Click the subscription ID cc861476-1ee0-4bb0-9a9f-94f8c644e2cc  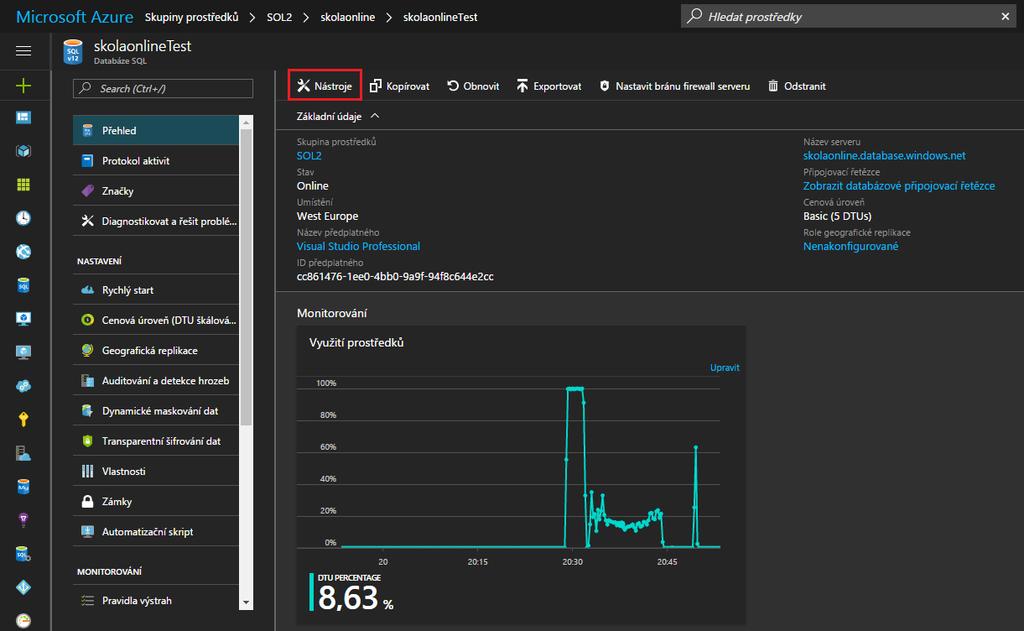(x=395, y=276)
